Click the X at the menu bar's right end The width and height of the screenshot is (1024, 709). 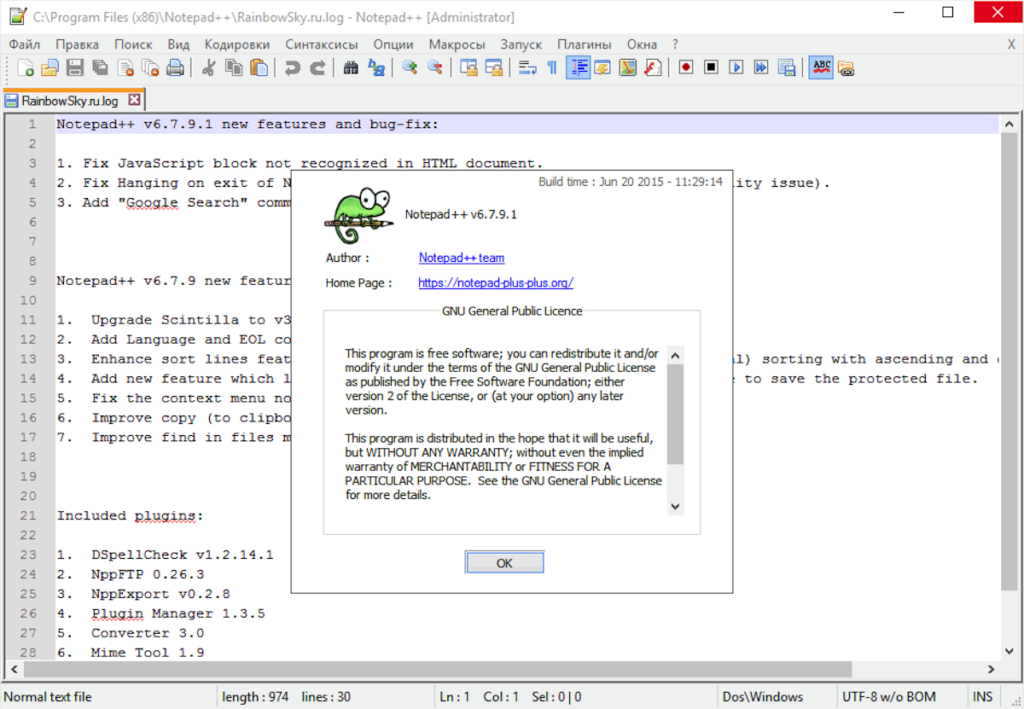pyautogui.click(x=1011, y=44)
